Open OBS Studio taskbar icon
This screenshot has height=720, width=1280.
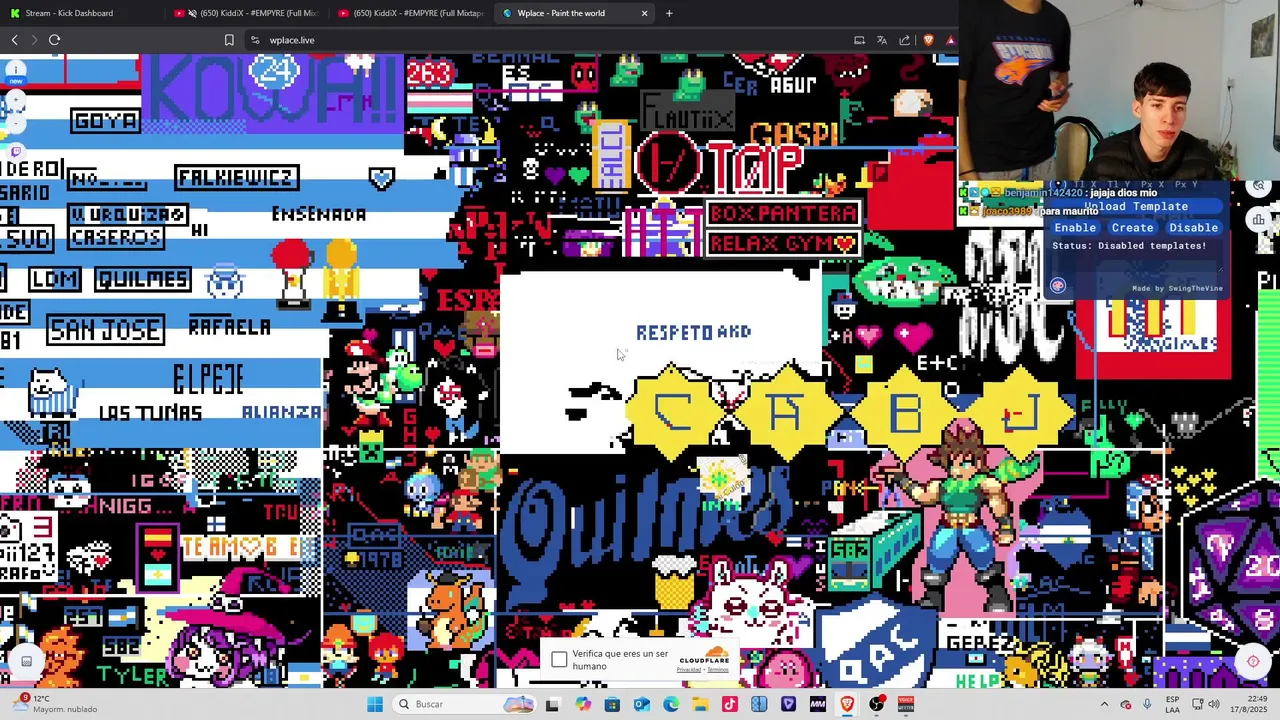click(x=877, y=704)
